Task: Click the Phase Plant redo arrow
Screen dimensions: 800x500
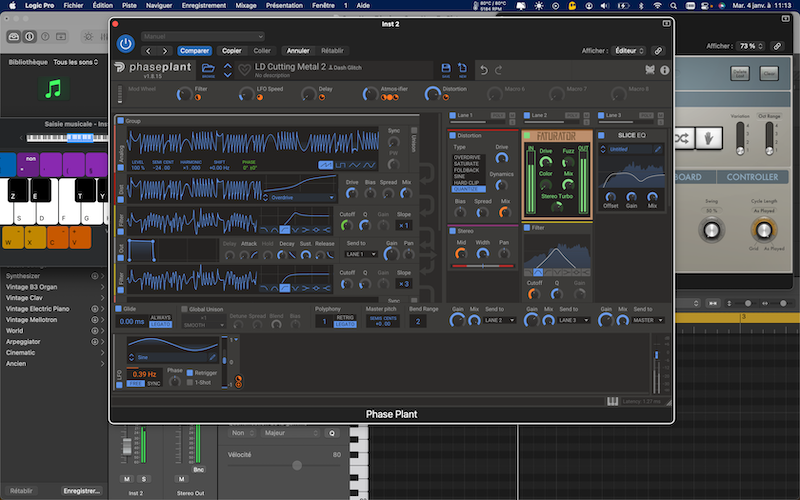Action: (x=498, y=70)
